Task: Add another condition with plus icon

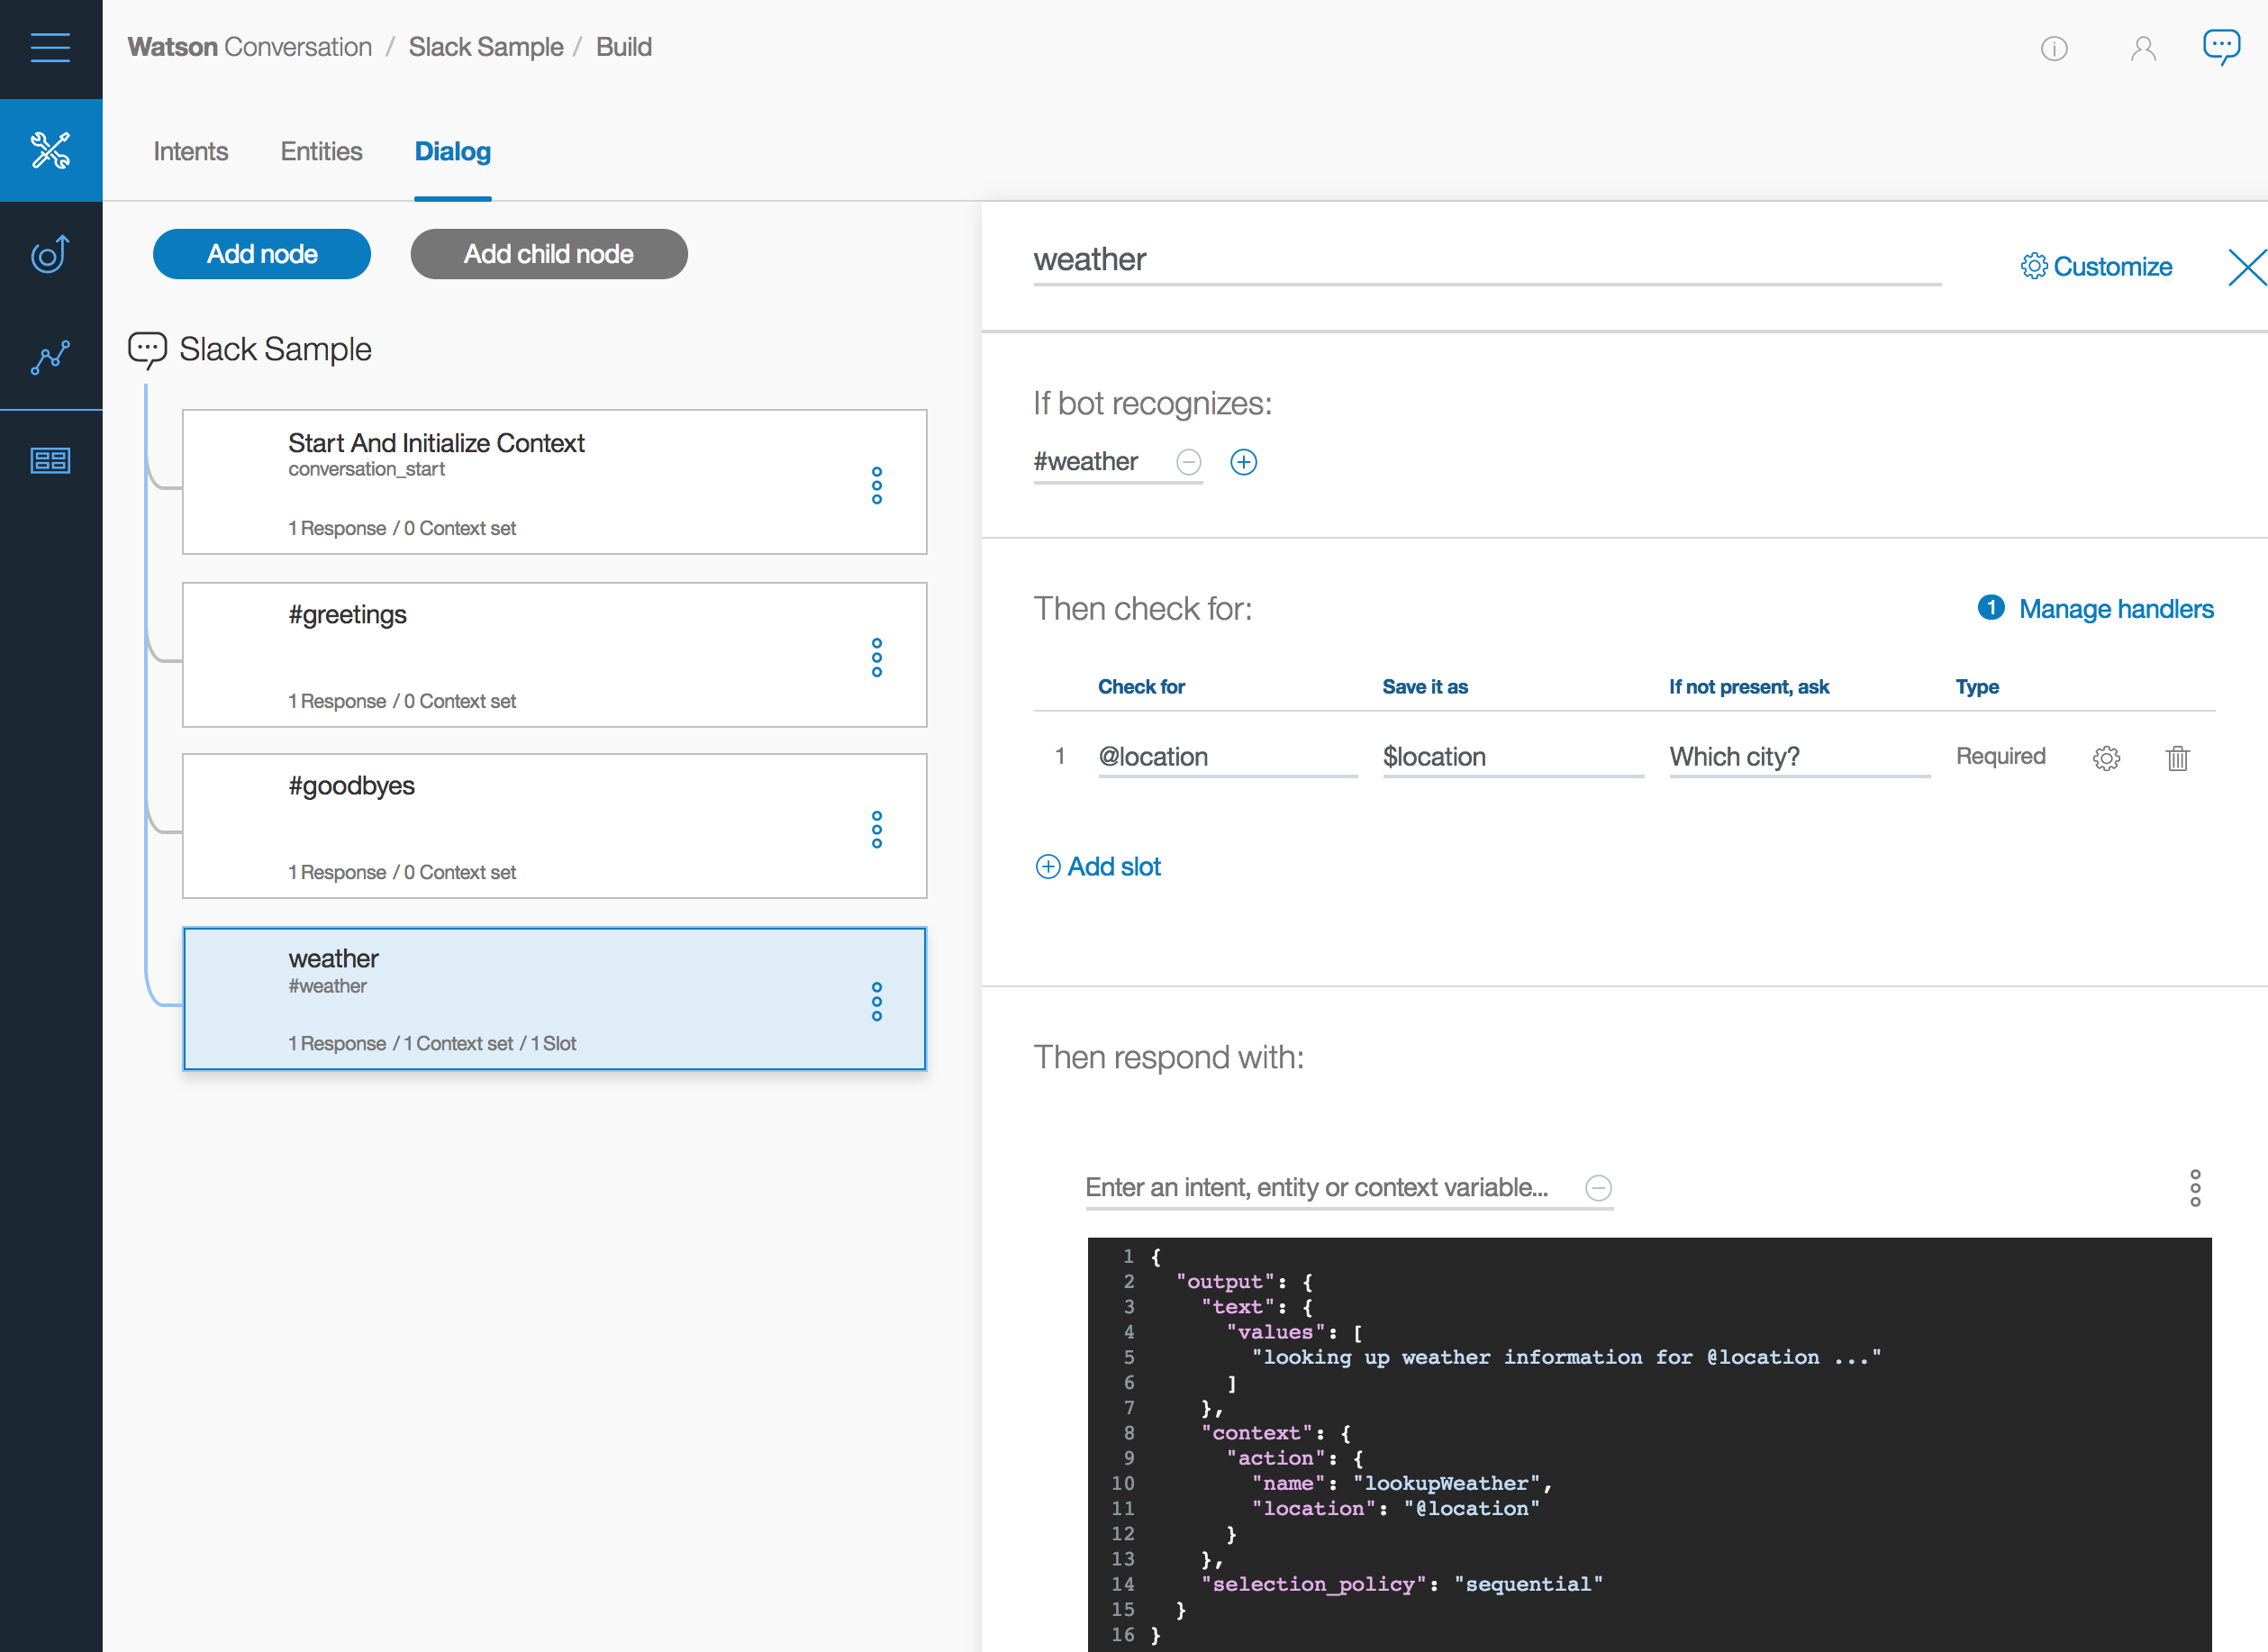Action: click(x=1243, y=462)
